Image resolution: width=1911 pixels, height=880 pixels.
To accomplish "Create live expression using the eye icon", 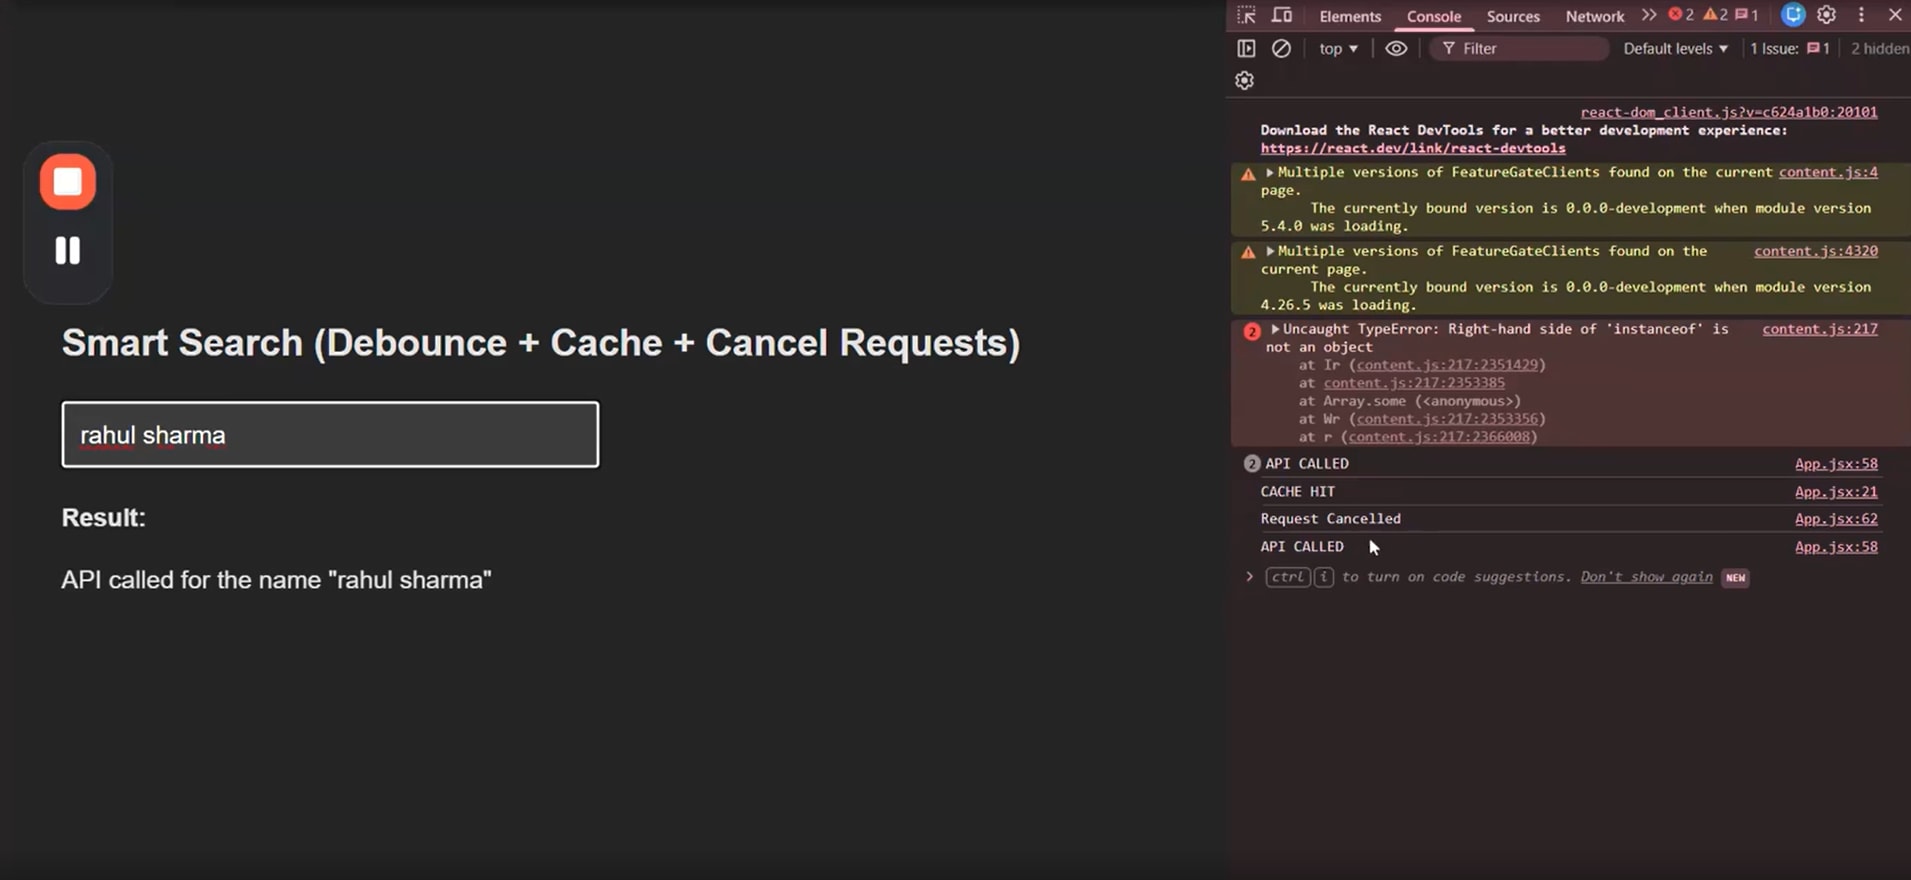I will click(1396, 48).
